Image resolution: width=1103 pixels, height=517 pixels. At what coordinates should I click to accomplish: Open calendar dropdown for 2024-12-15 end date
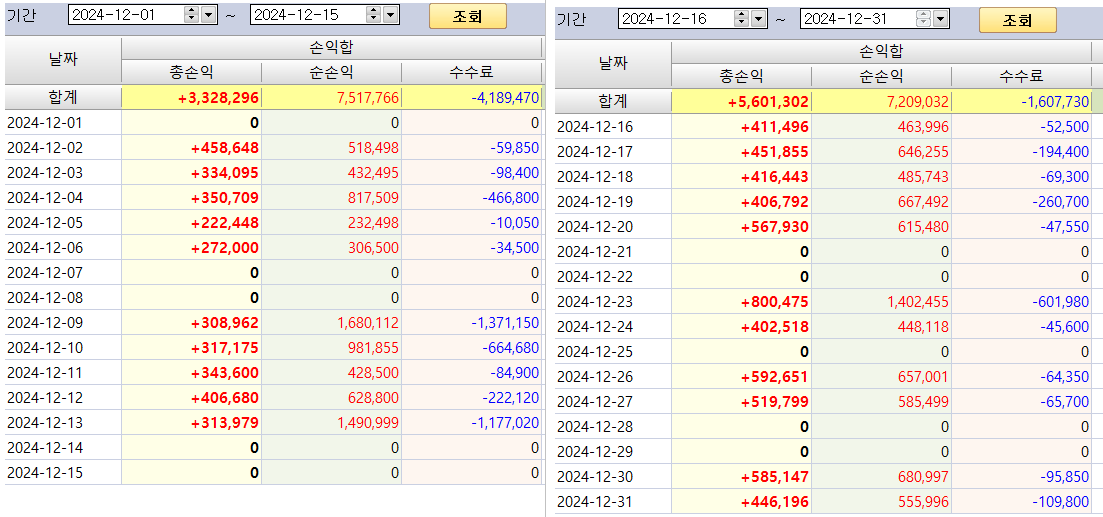click(390, 15)
